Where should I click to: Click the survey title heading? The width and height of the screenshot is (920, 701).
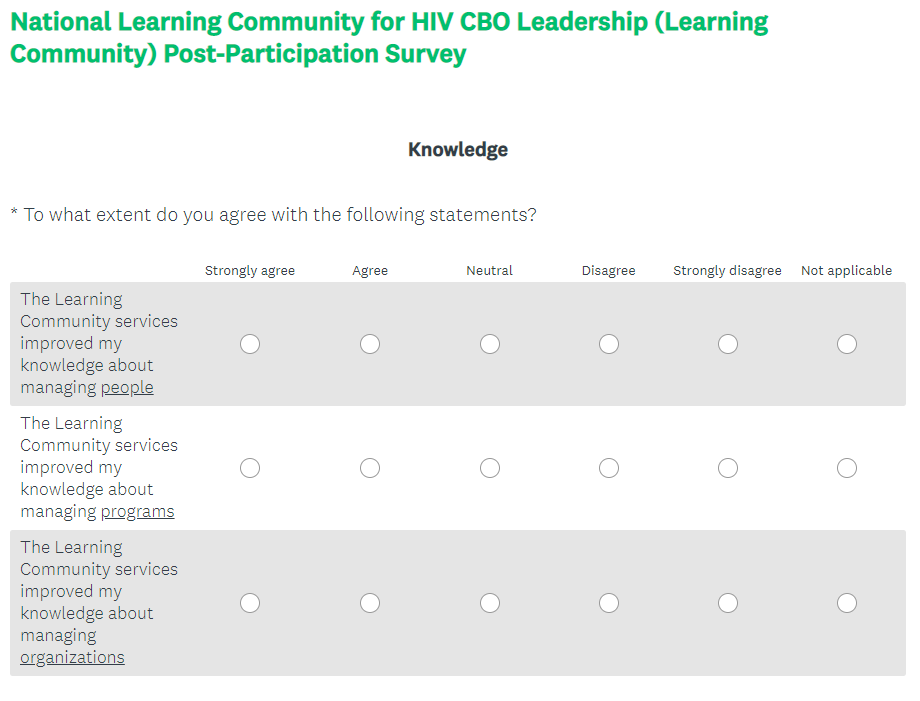pos(389,37)
